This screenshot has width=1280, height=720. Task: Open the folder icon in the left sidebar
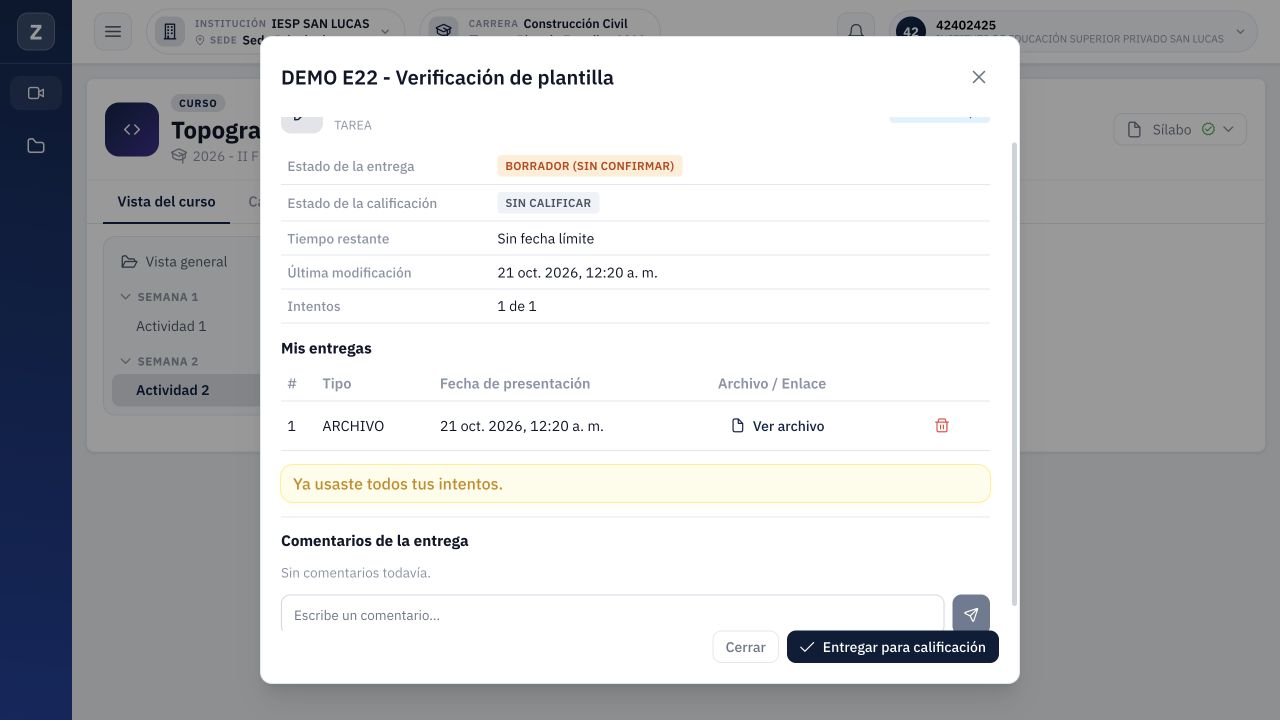(x=36, y=146)
